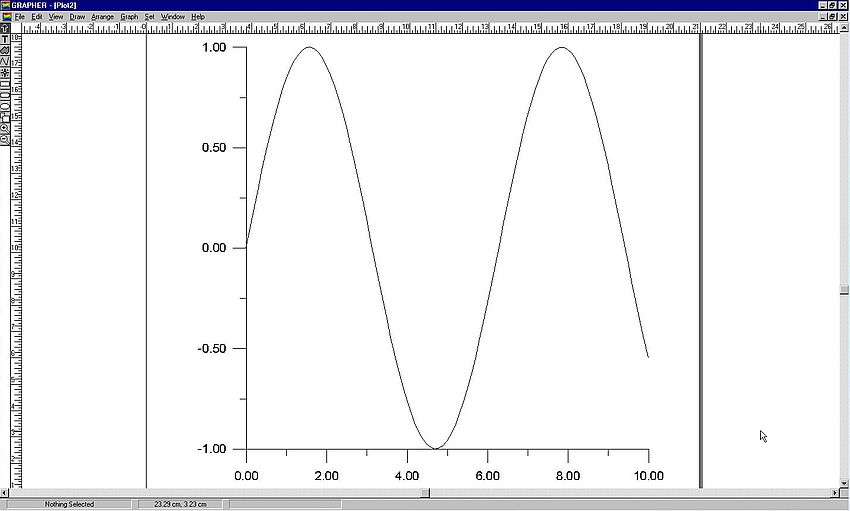Viewport: 850px width, 511px height.
Task: Click the 'Nothing Selected' status bar text
Action: click(69, 504)
